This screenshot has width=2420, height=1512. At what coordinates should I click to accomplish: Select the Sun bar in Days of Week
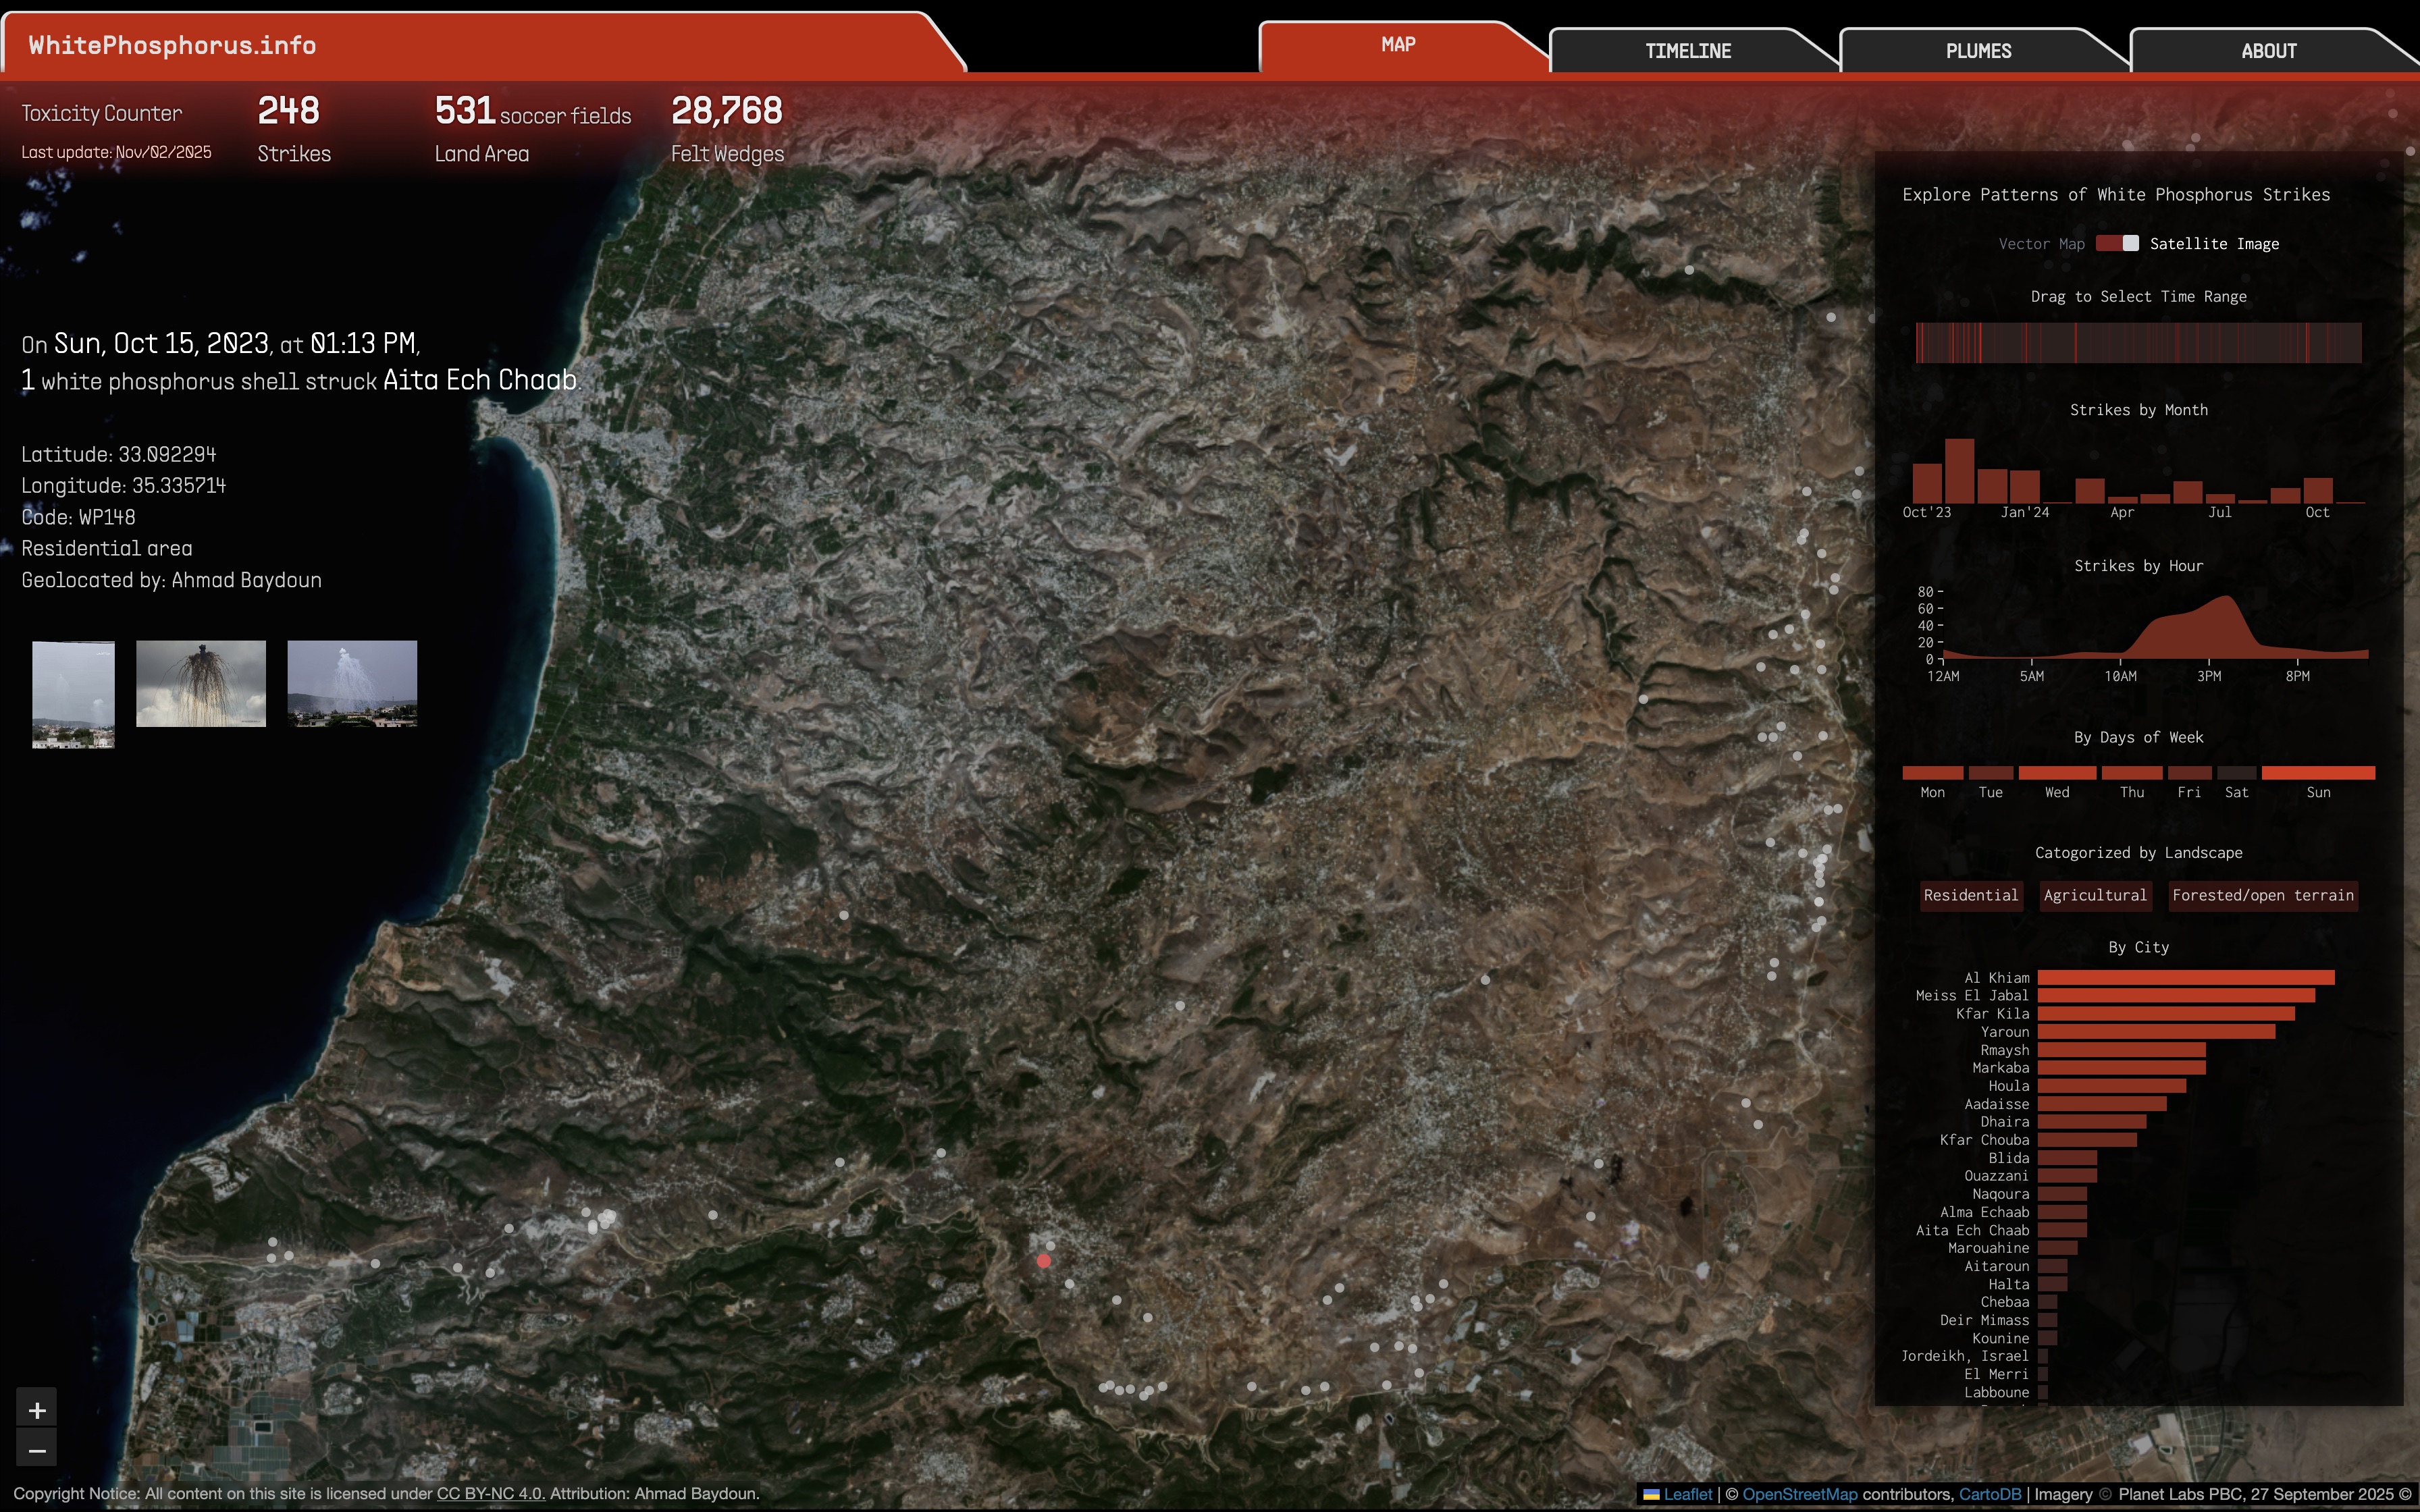[2317, 773]
